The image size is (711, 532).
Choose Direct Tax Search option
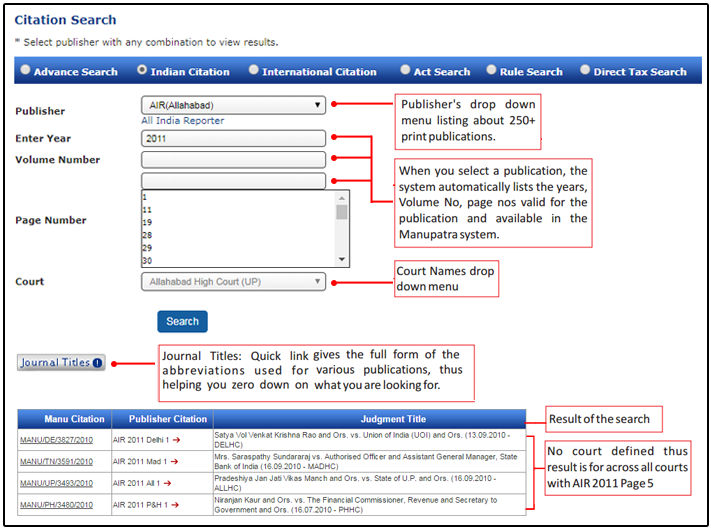tap(585, 71)
